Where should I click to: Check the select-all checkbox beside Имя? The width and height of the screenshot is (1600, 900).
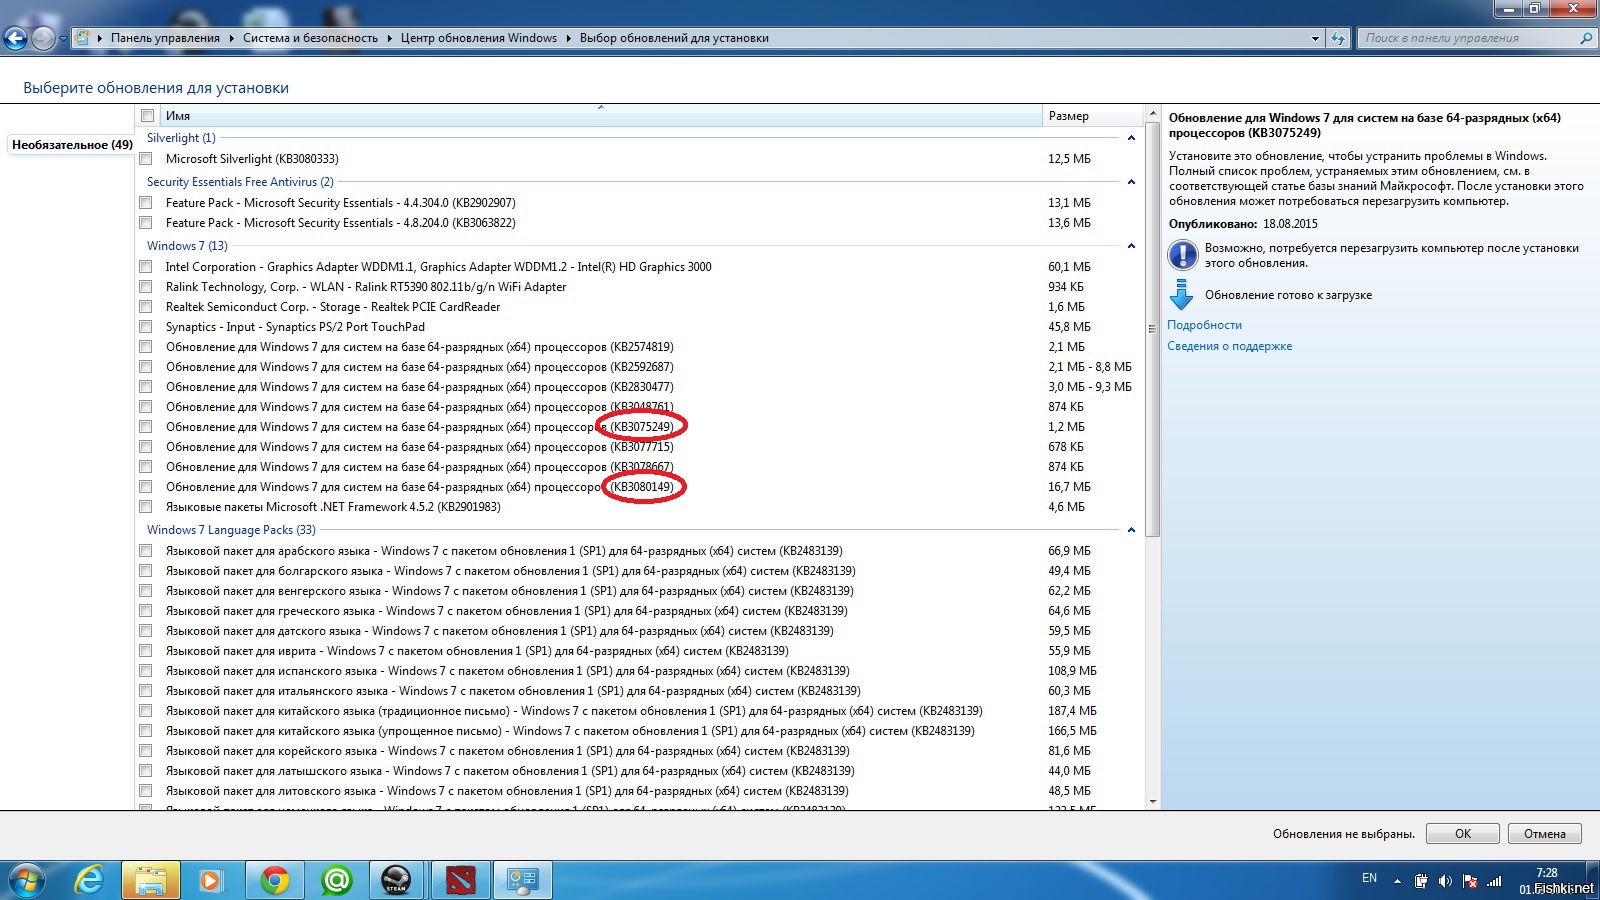pyautogui.click(x=147, y=116)
